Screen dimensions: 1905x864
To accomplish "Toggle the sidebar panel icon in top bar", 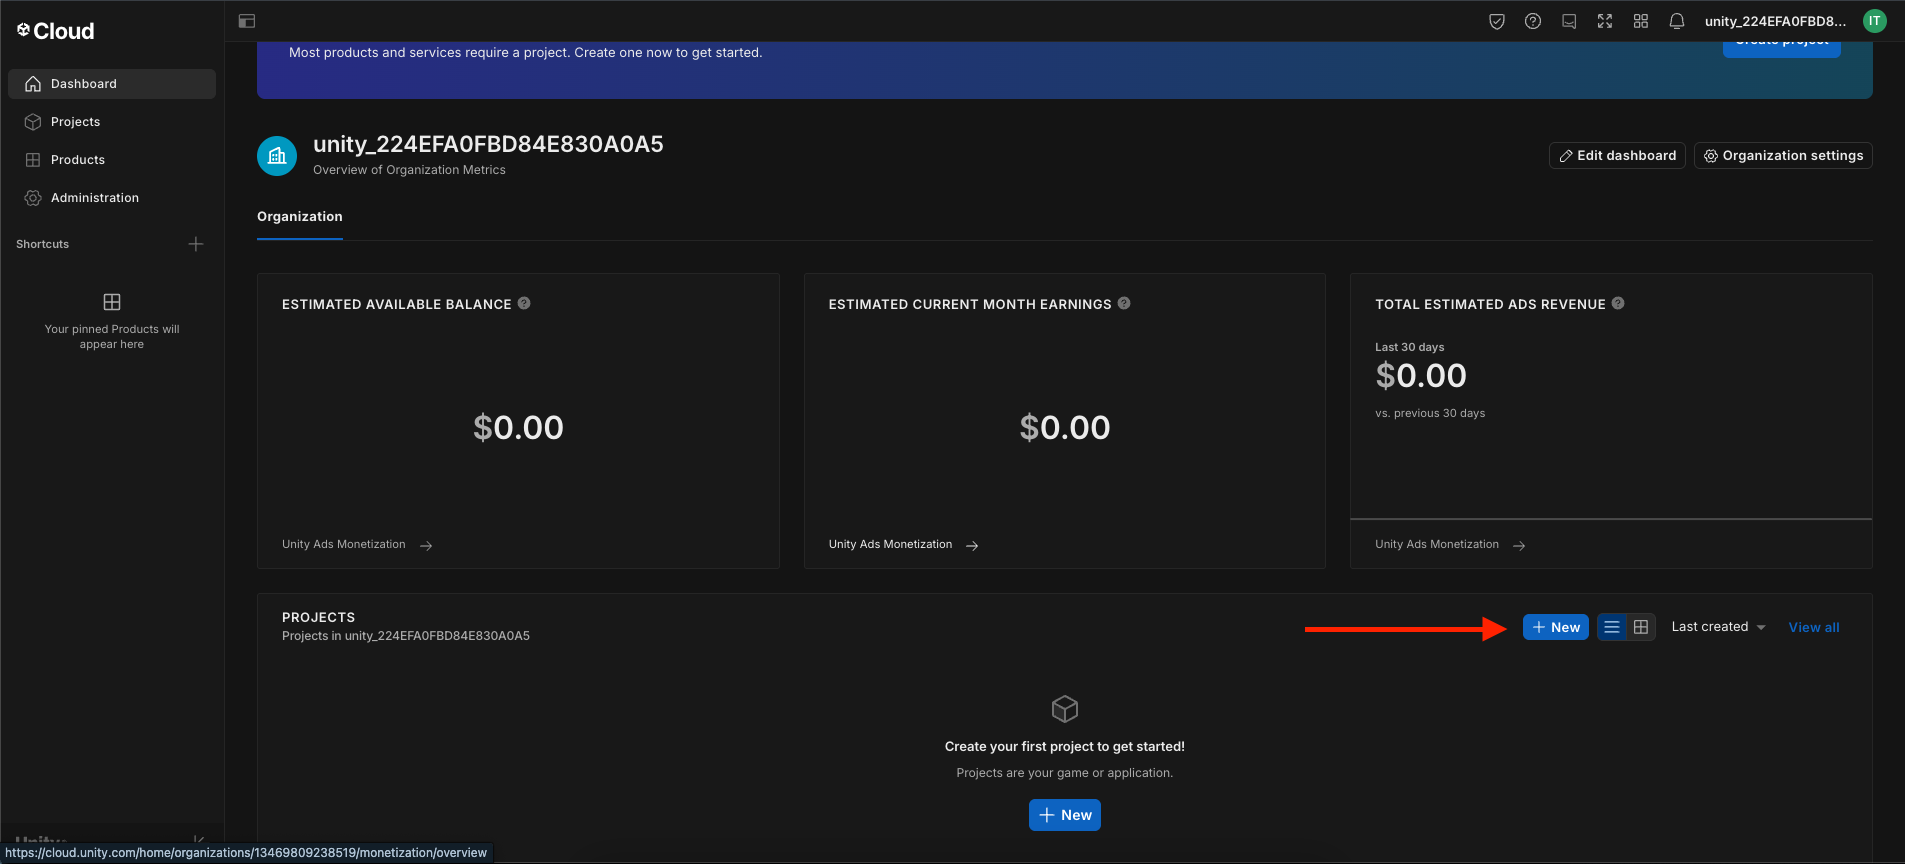I will click(247, 21).
